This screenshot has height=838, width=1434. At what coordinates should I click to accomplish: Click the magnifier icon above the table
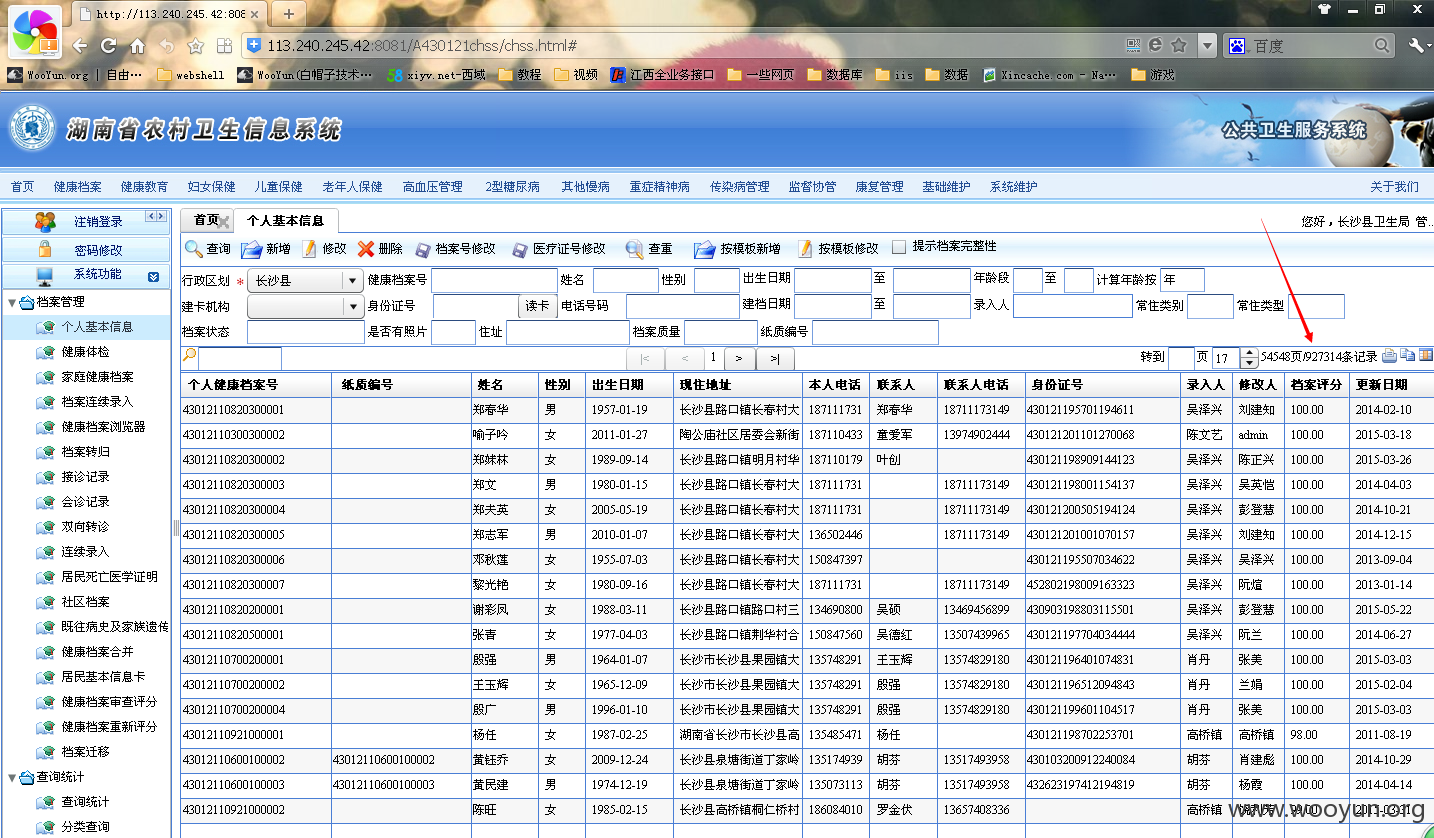pos(189,356)
